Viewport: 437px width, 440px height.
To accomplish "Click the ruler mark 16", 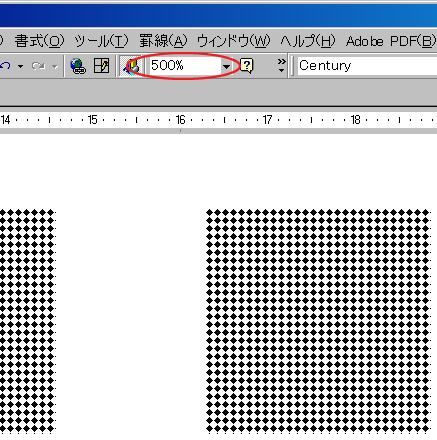I will [x=180, y=120].
